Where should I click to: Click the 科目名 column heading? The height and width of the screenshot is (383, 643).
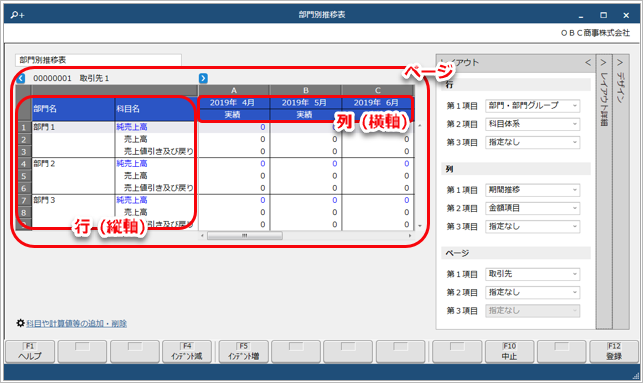point(156,109)
